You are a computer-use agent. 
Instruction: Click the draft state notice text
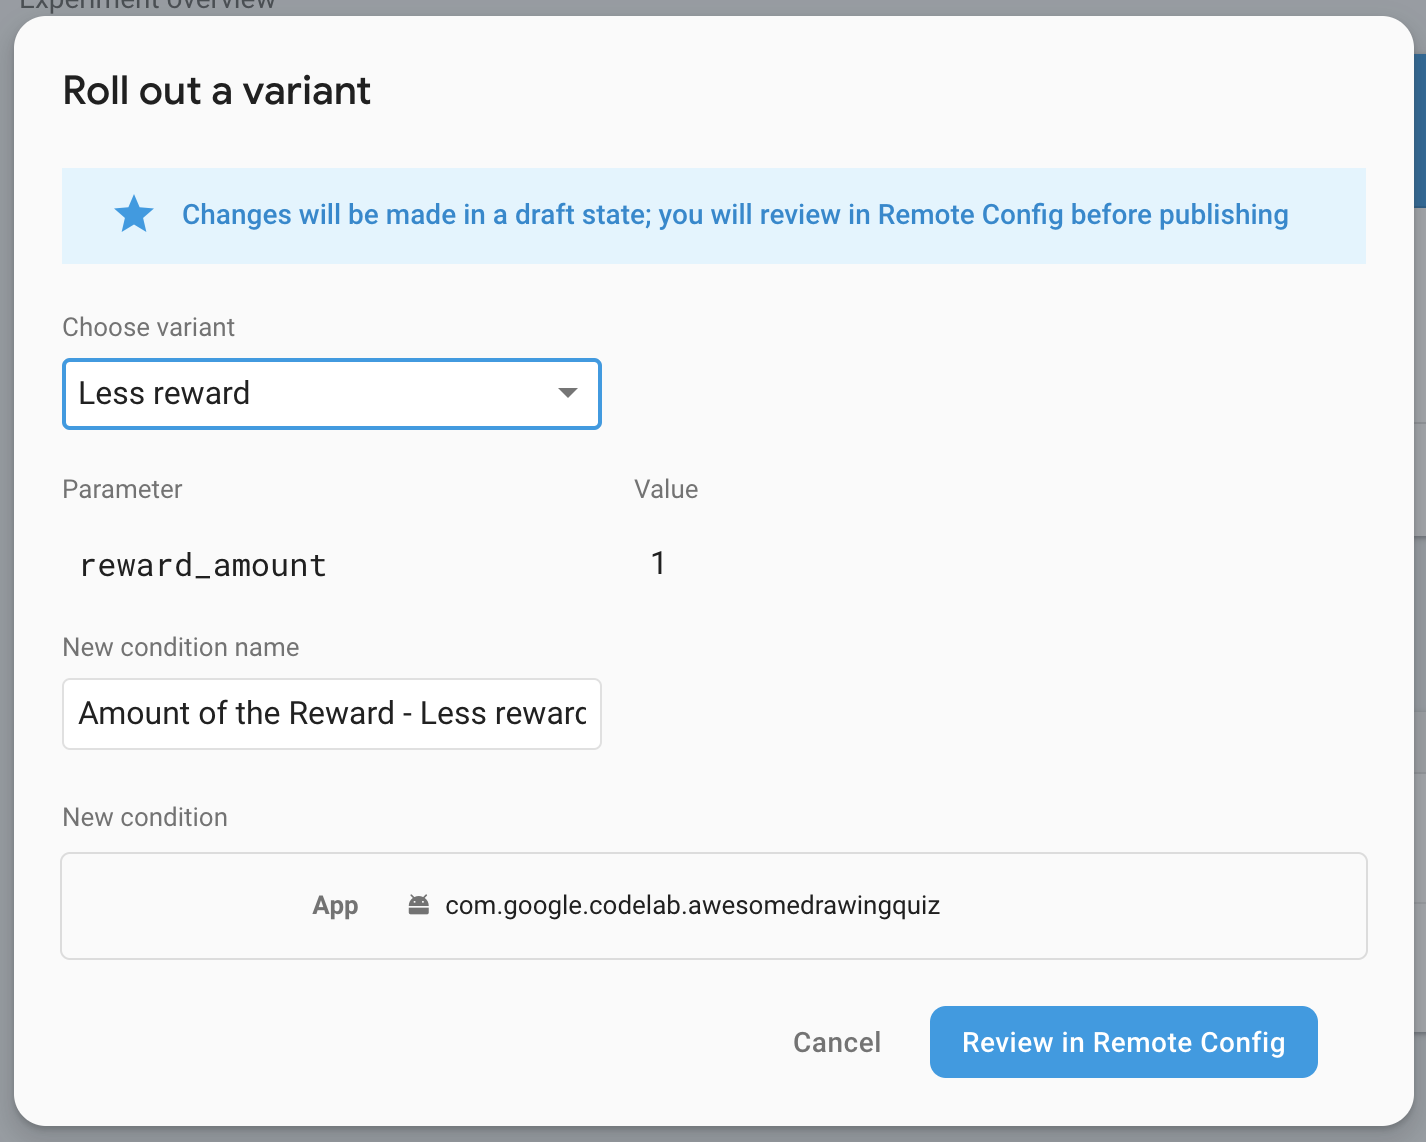click(735, 215)
